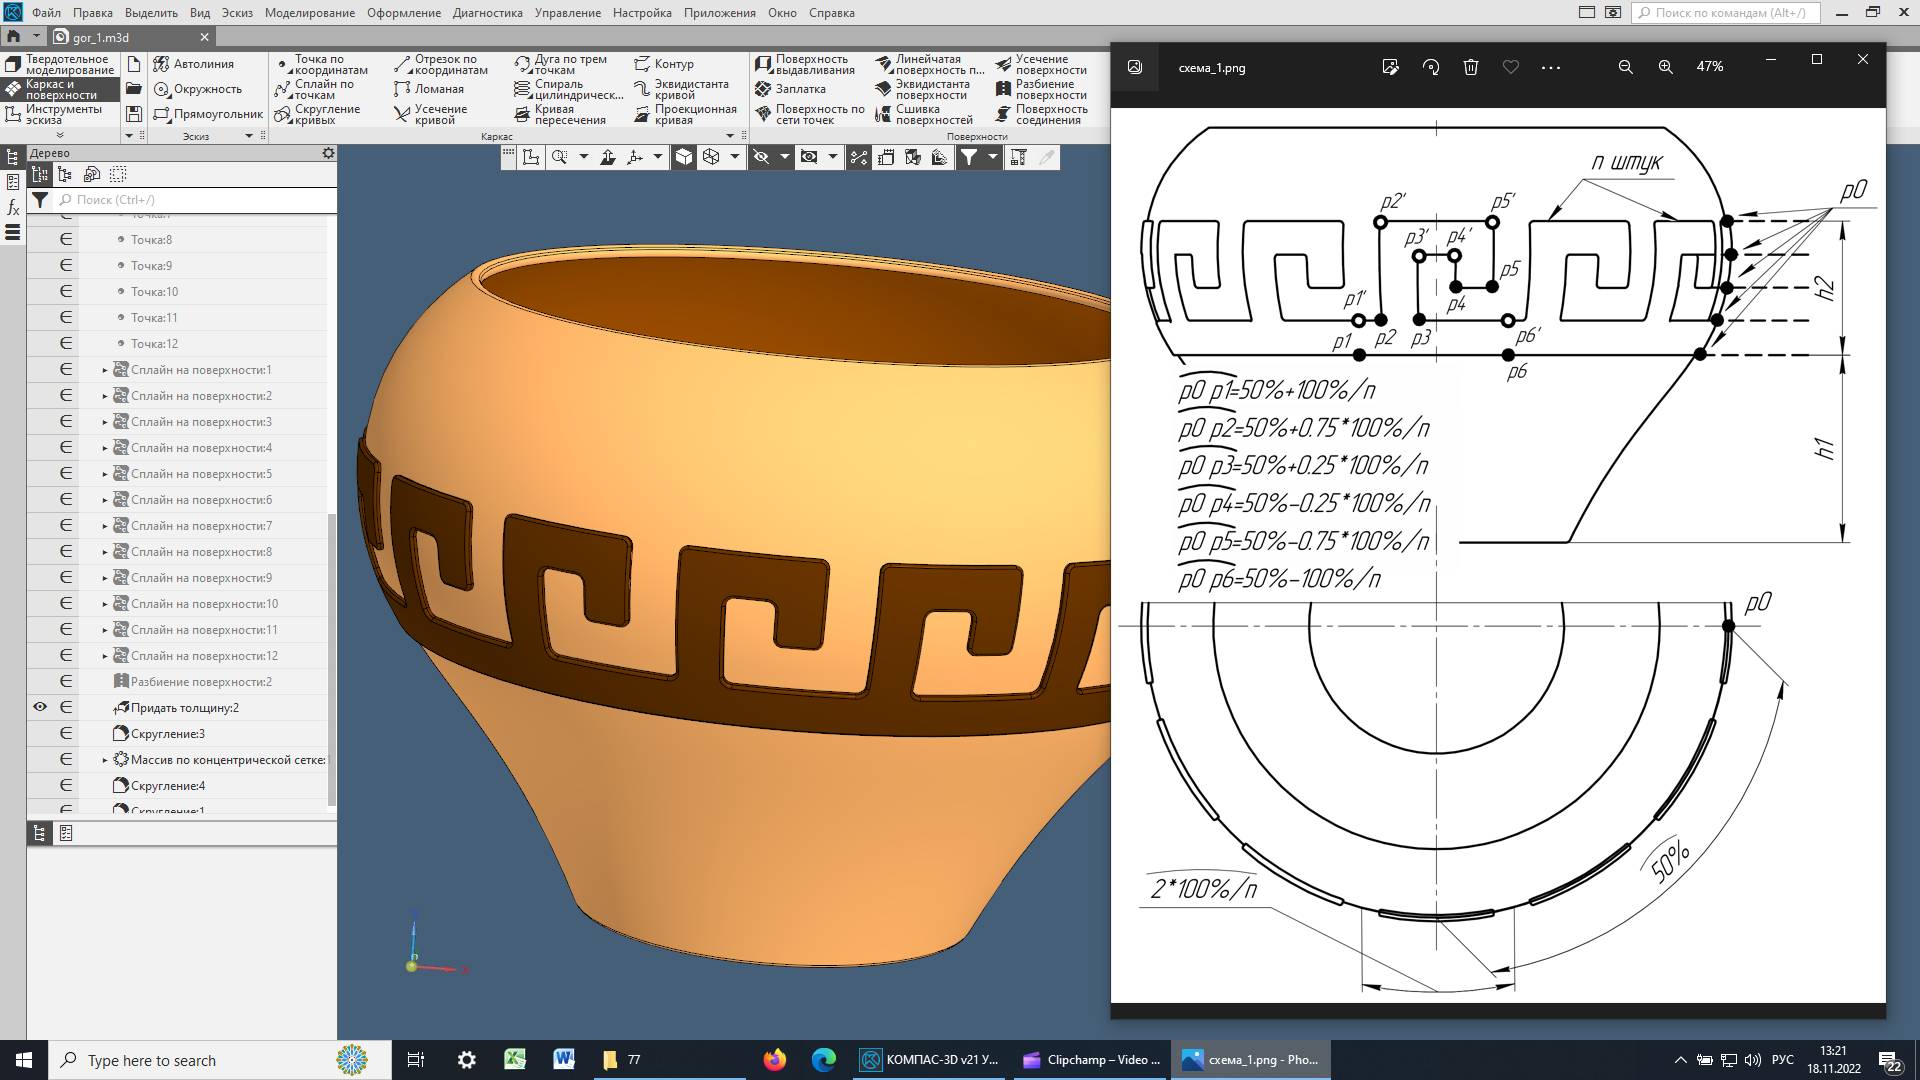This screenshot has height=1080, width=1920.
Task: Open the Дерево panel settings gear
Action: pyautogui.click(x=328, y=153)
